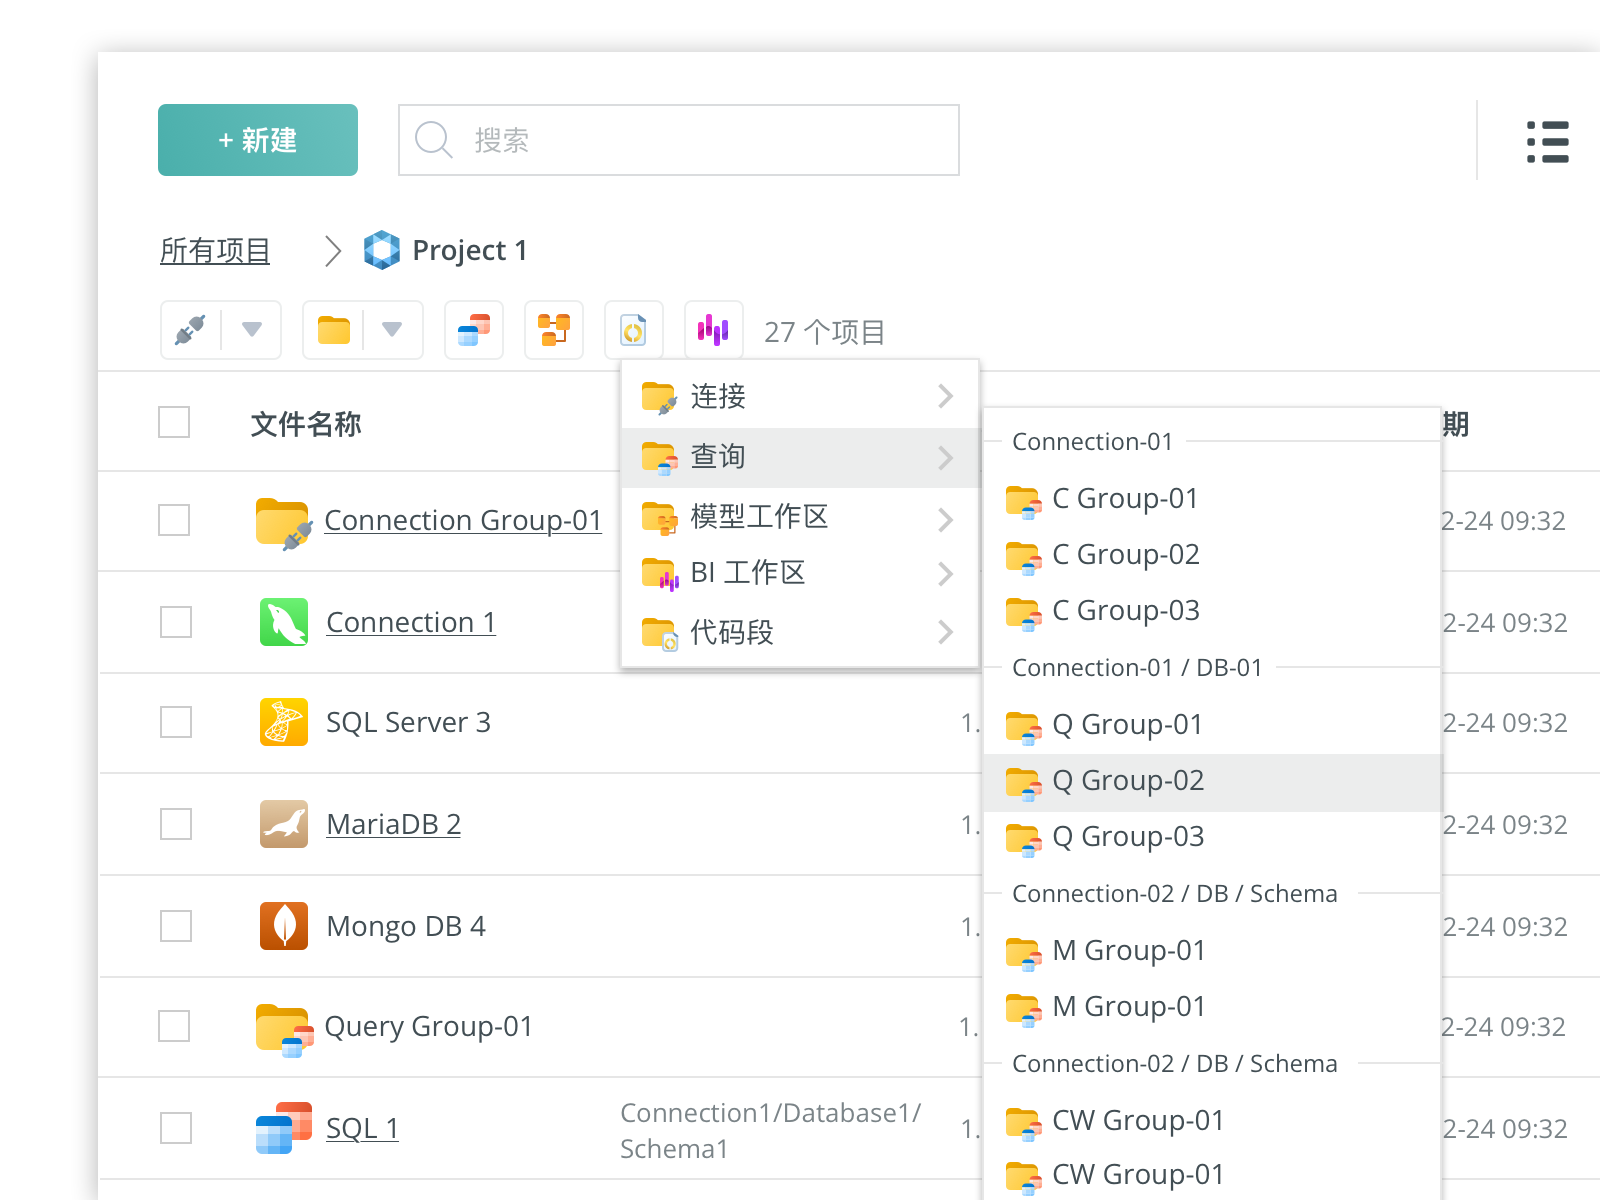Viewport: 1600px width, 1200px height.
Task: Click the connection plug icon in toolbar
Action: click(191, 330)
